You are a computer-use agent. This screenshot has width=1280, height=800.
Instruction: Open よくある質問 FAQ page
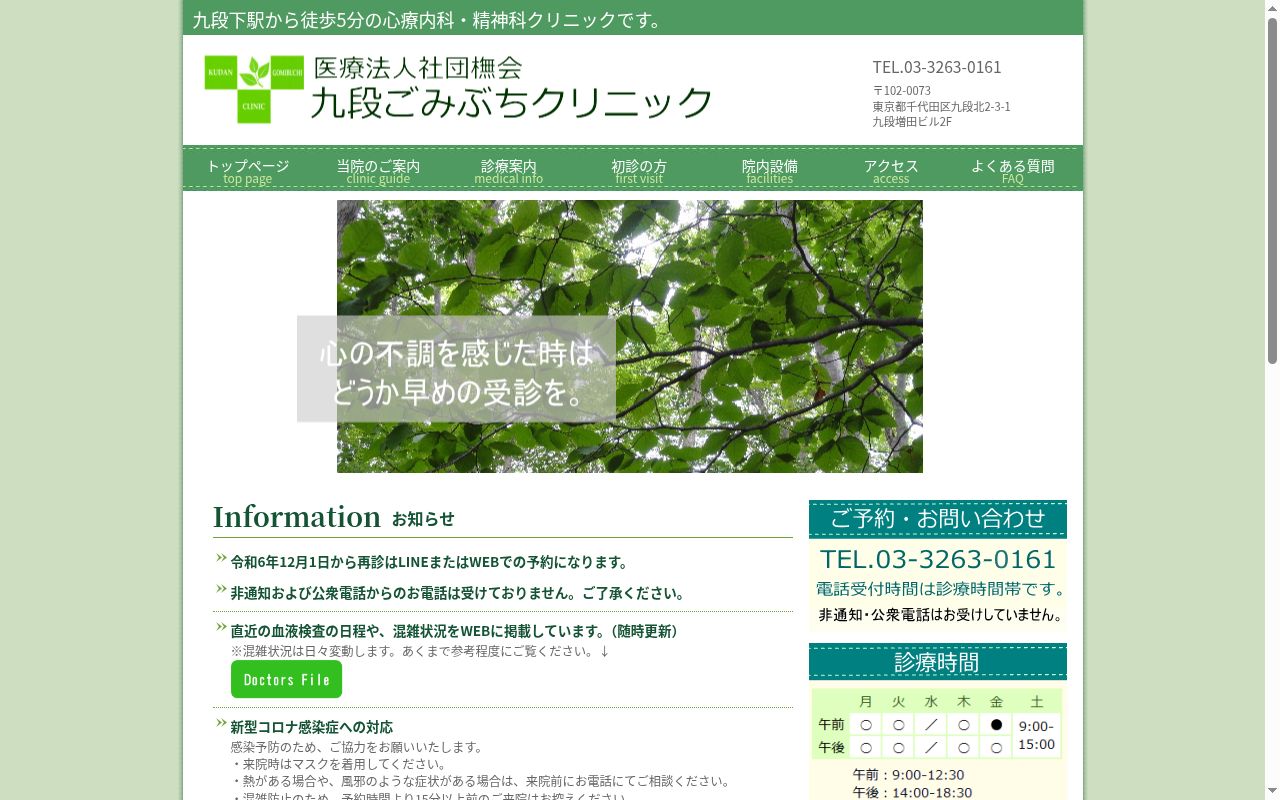point(1013,171)
